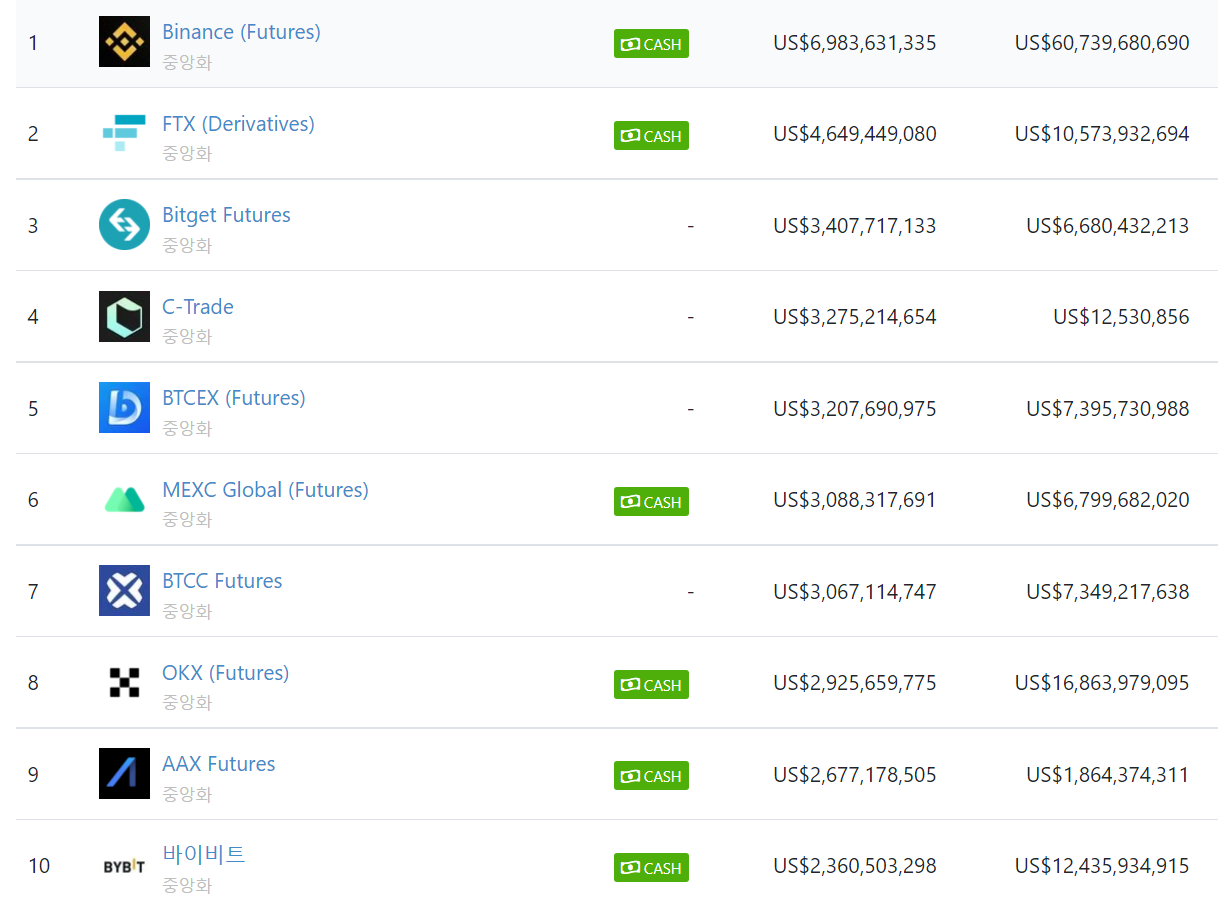Select the value US$2,360,503,298

[x=855, y=866]
